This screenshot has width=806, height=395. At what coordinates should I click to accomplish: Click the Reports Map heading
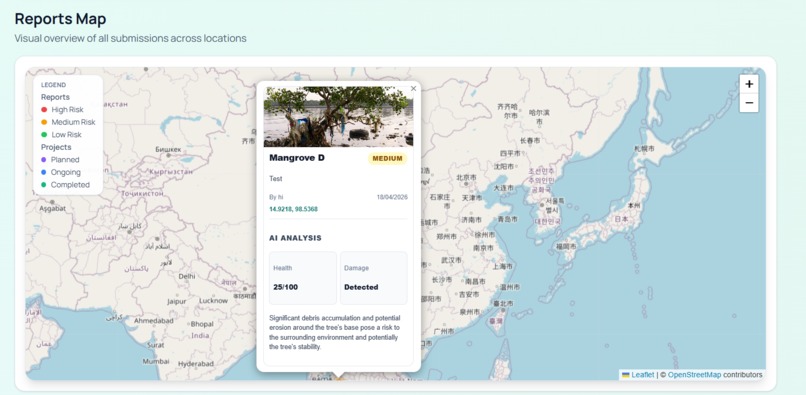[60, 19]
